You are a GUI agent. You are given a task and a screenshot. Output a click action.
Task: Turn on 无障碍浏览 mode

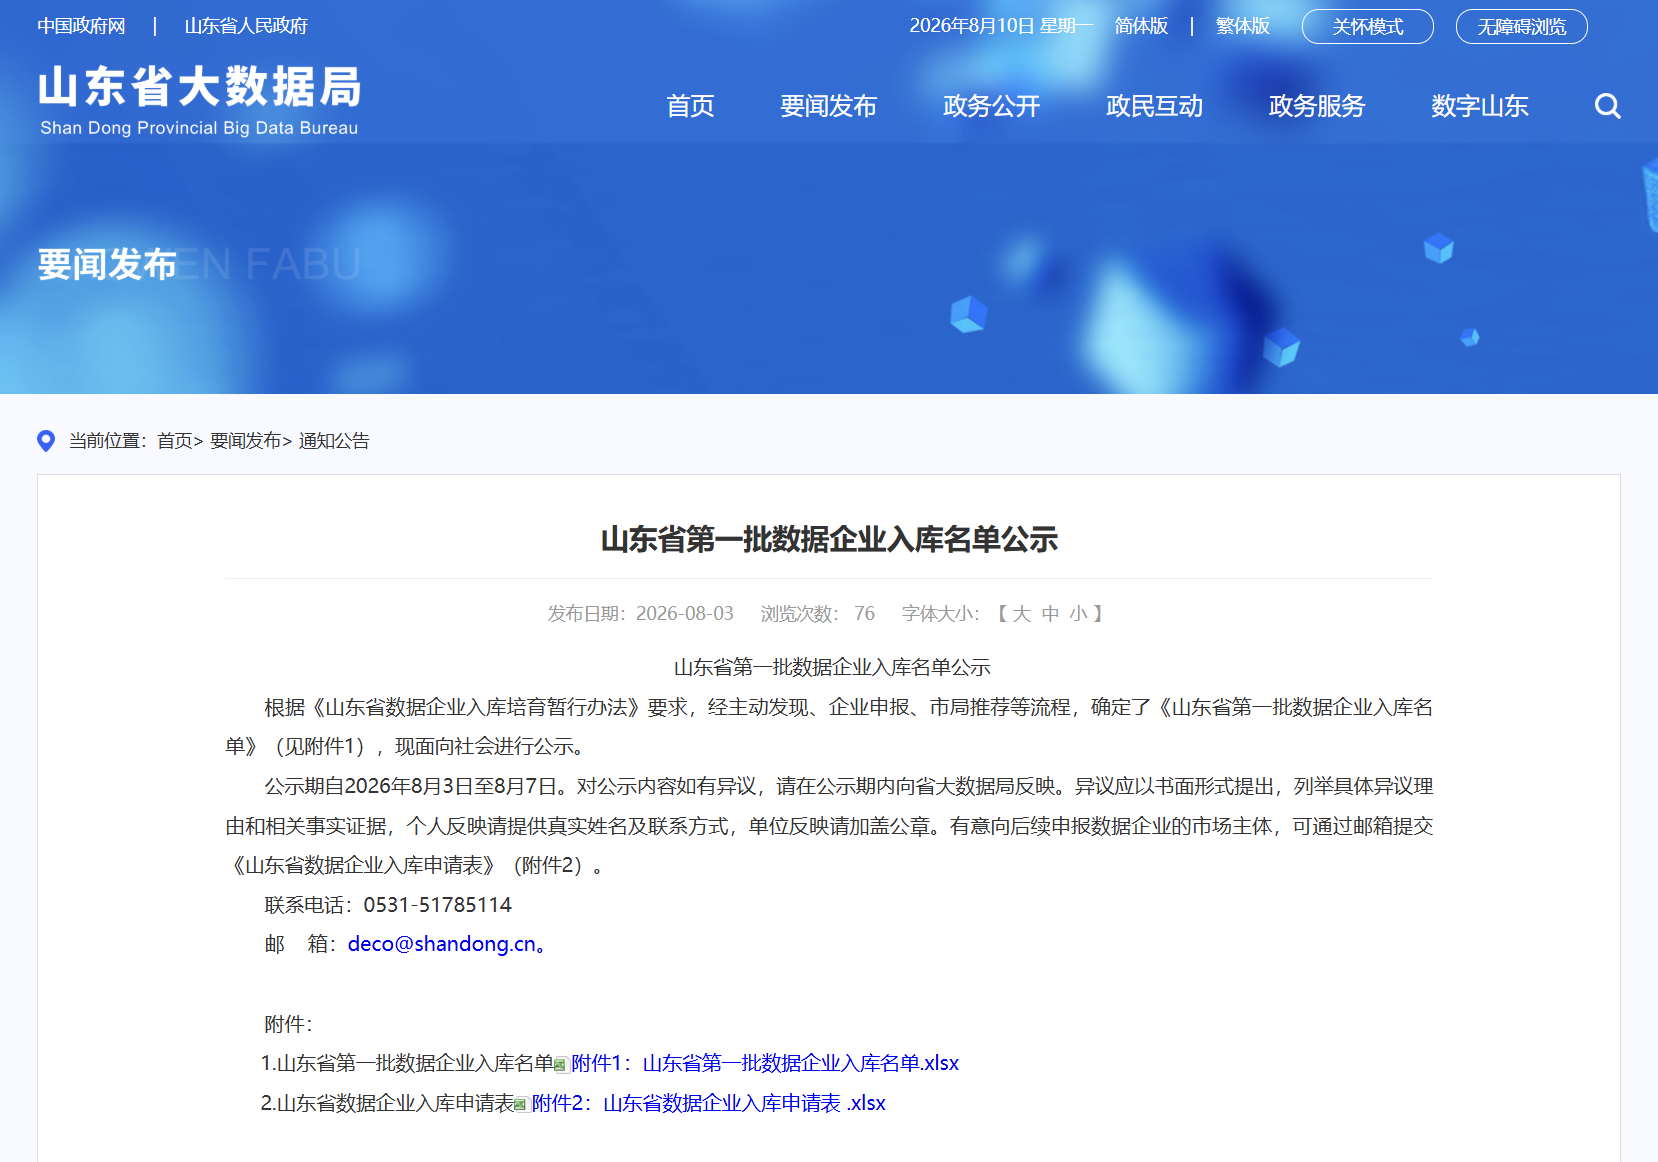(1522, 27)
